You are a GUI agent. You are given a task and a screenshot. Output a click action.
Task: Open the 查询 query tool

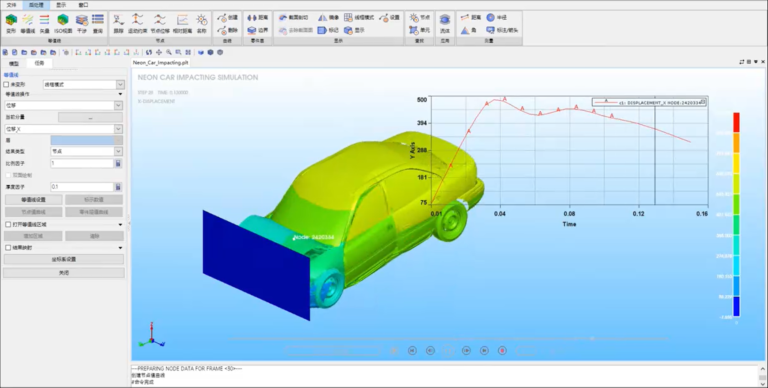pyautogui.click(x=98, y=24)
